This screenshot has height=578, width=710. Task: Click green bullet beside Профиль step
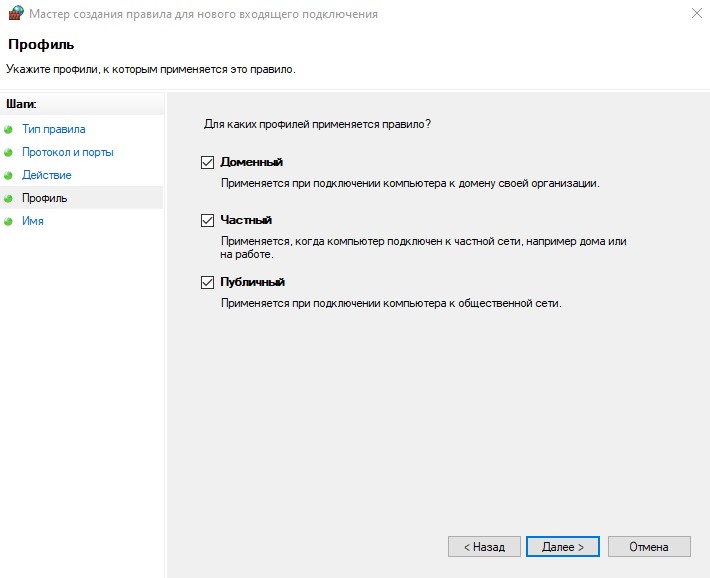pos(9,199)
